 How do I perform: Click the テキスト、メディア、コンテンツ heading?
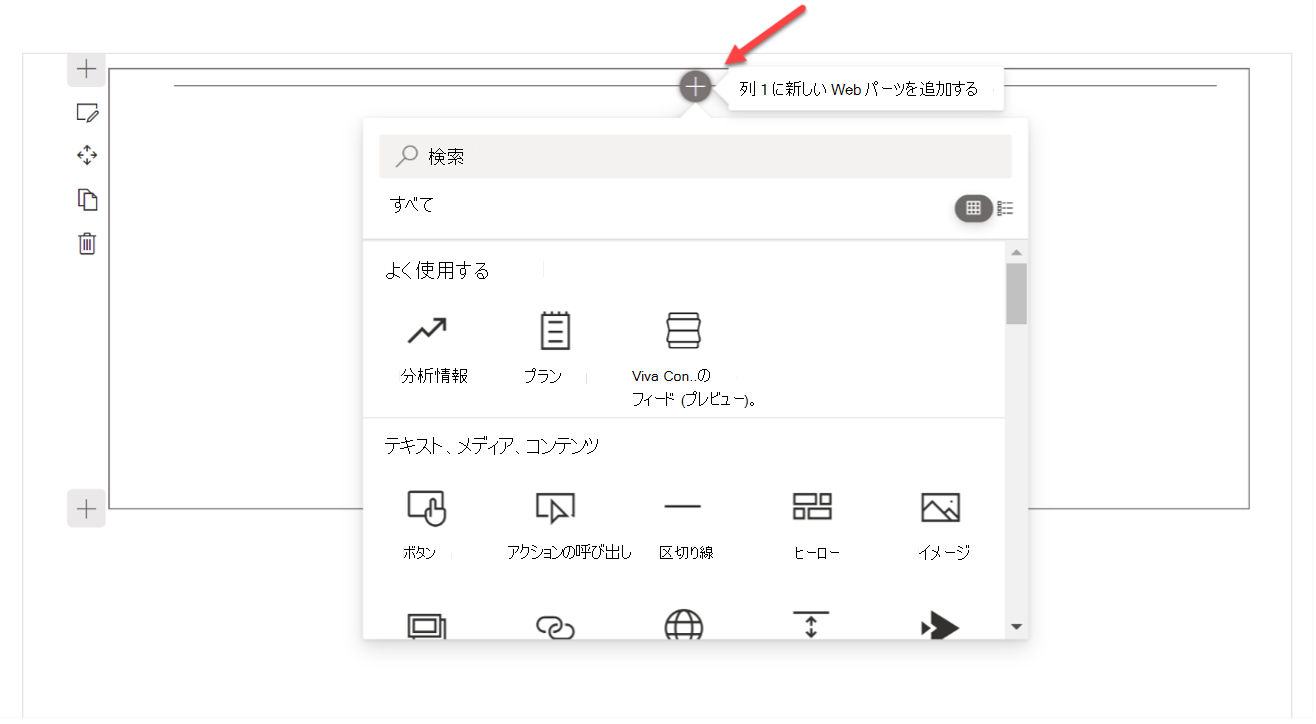coord(491,446)
